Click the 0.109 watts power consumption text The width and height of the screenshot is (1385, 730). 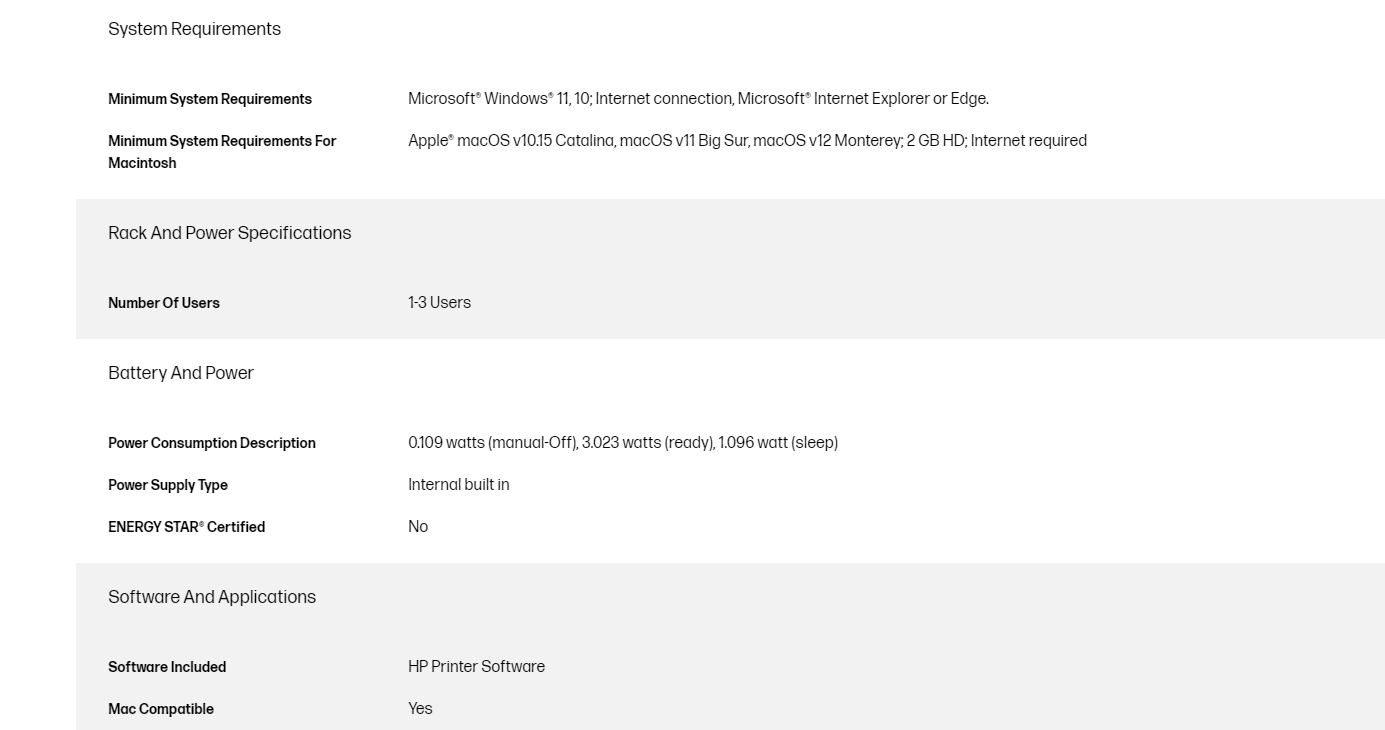623,442
